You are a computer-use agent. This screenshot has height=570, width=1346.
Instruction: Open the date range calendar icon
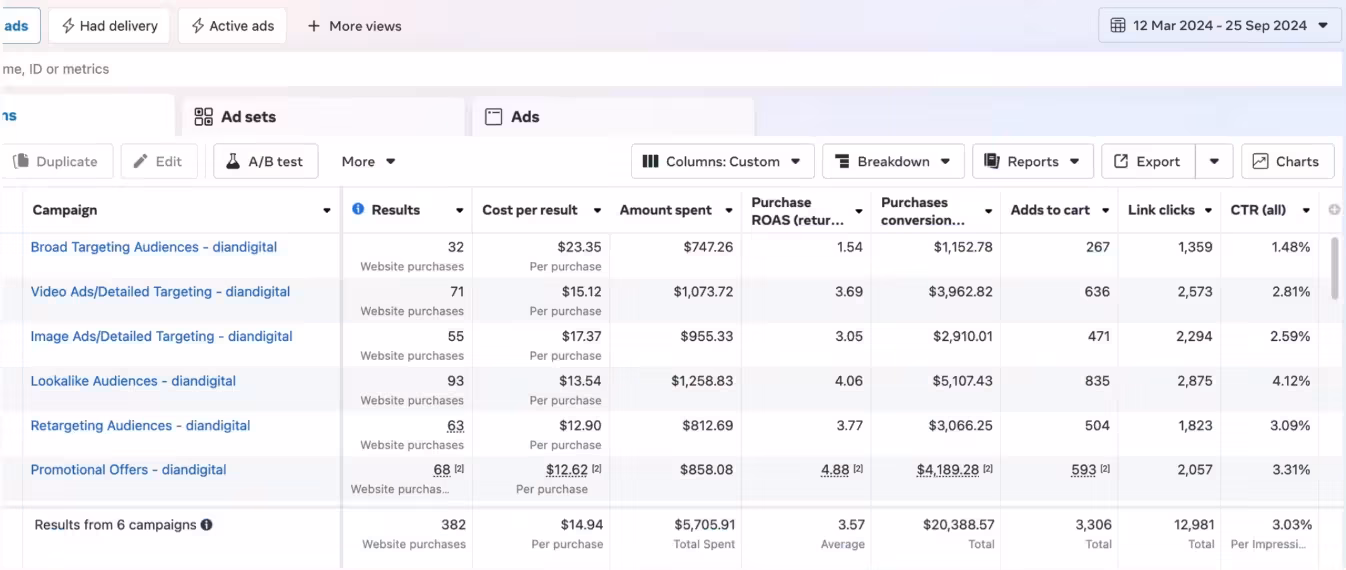[1118, 26]
